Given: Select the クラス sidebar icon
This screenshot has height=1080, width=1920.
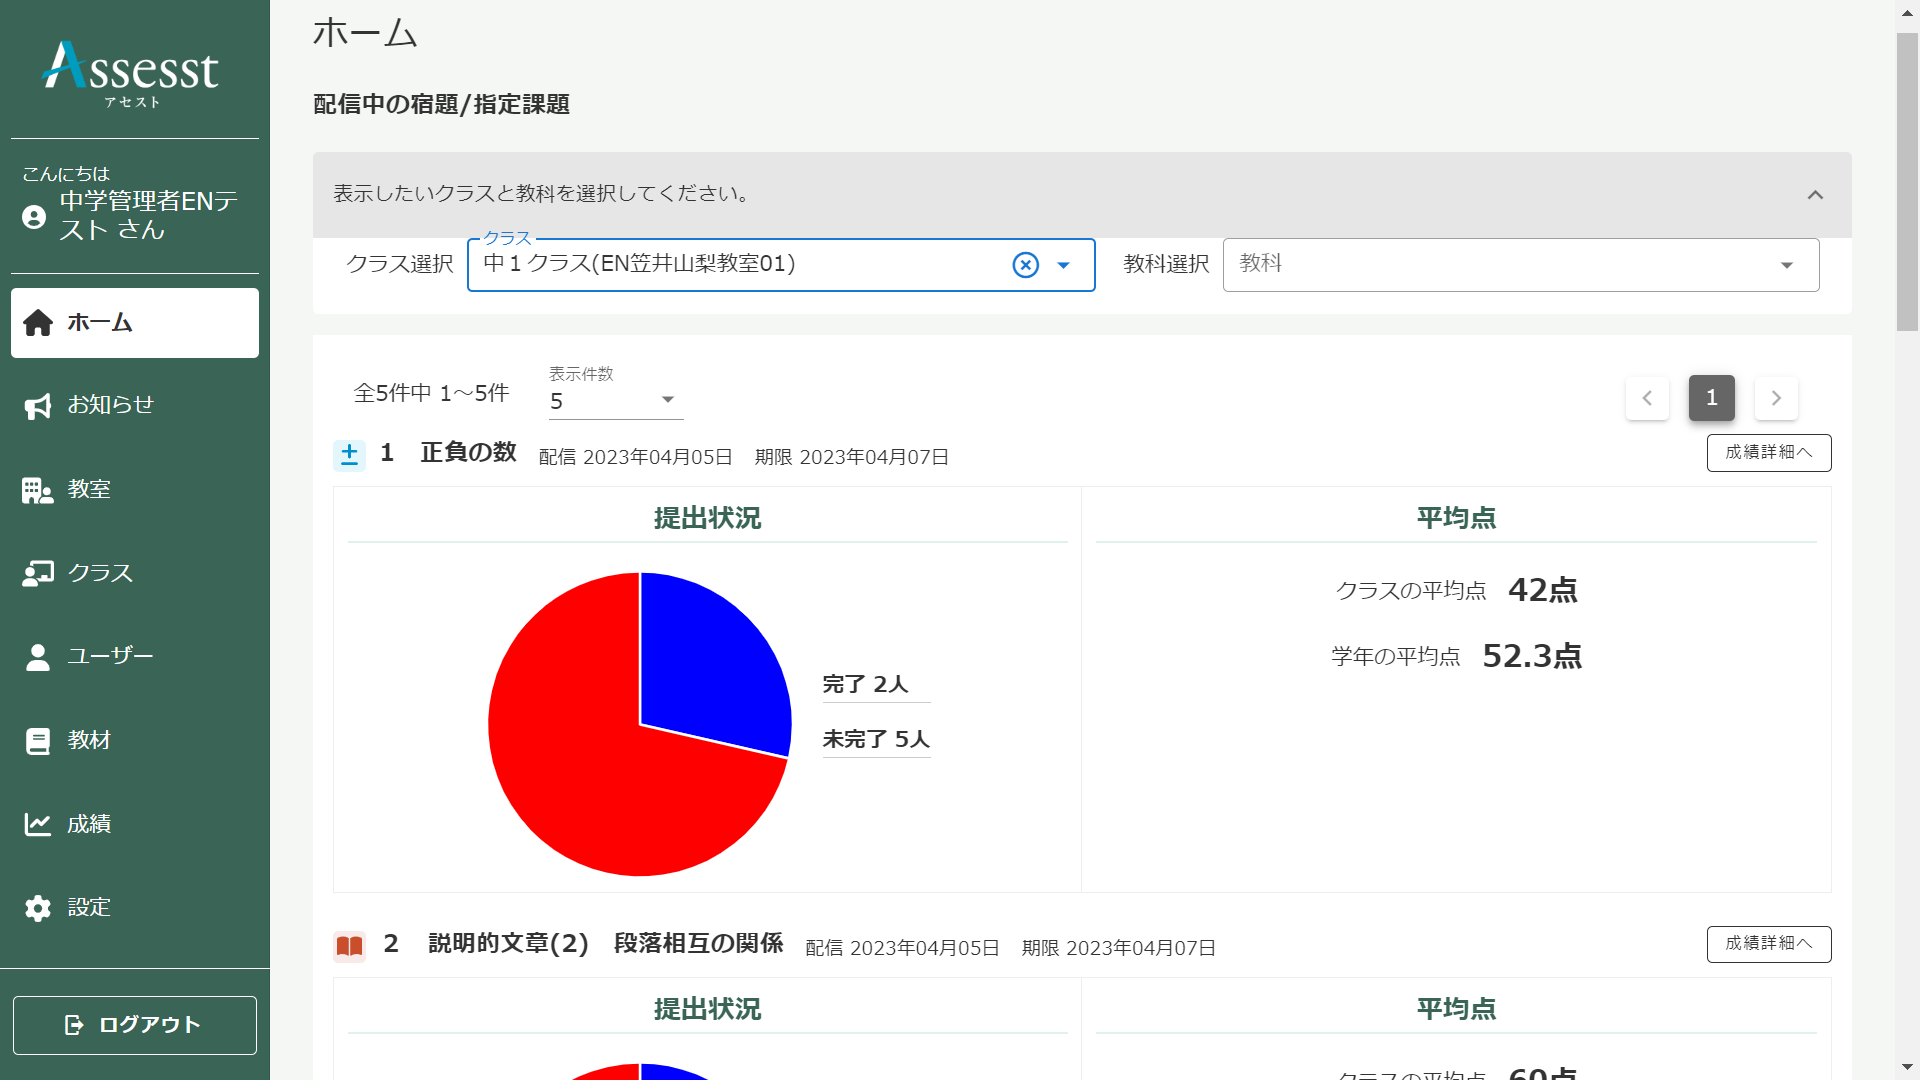Looking at the screenshot, I should pos(38,573).
